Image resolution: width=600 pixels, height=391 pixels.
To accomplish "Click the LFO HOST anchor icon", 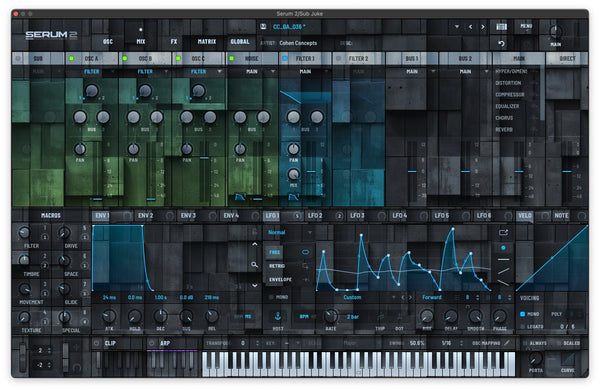I will 278,316.
